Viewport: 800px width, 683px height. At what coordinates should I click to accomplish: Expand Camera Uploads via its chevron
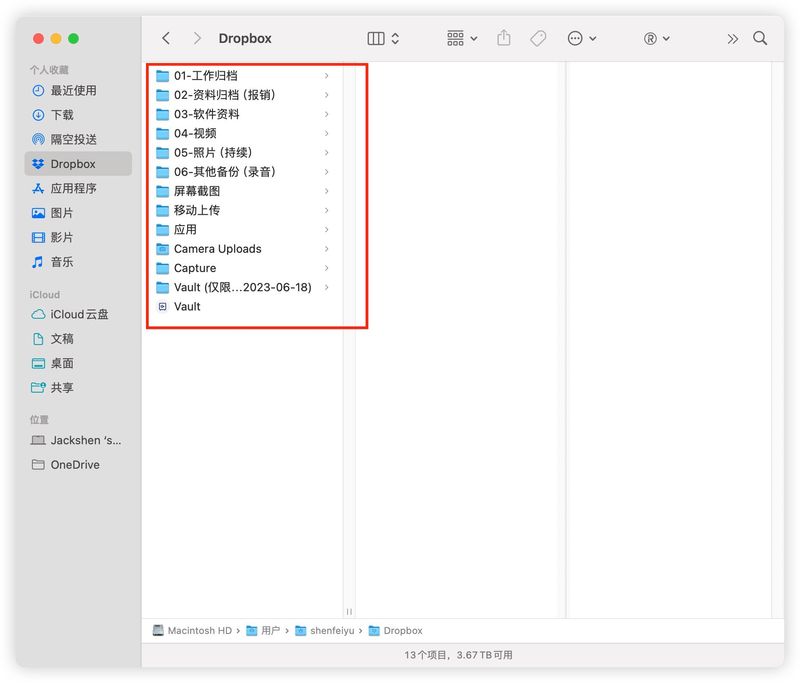pyautogui.click(x=327, y=249)
